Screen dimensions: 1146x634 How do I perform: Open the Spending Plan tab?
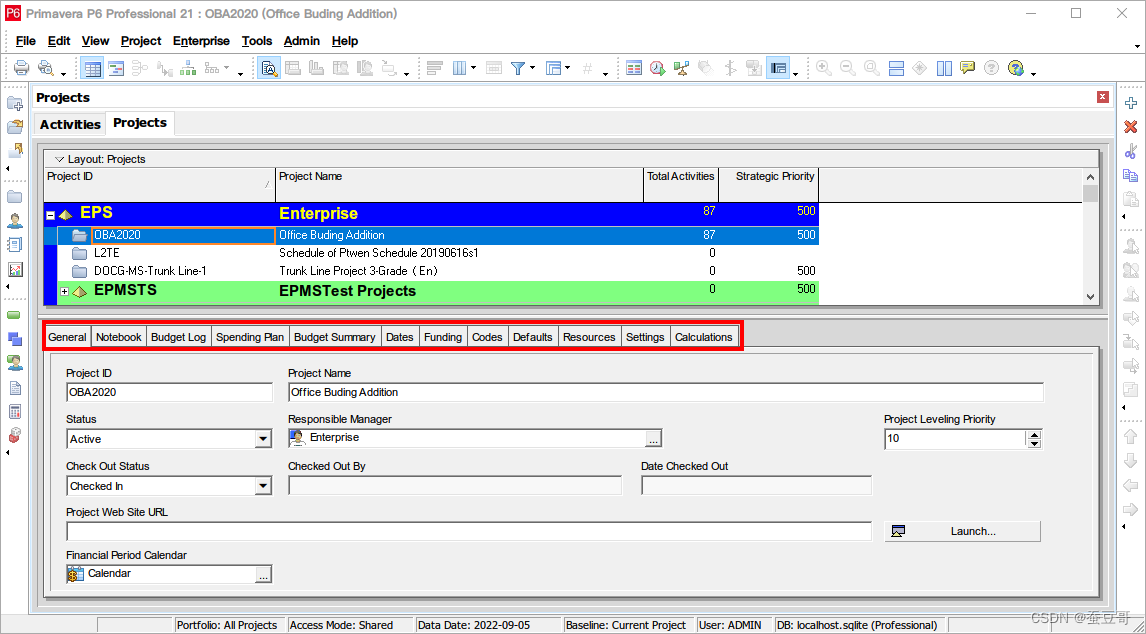coord(250,337)
